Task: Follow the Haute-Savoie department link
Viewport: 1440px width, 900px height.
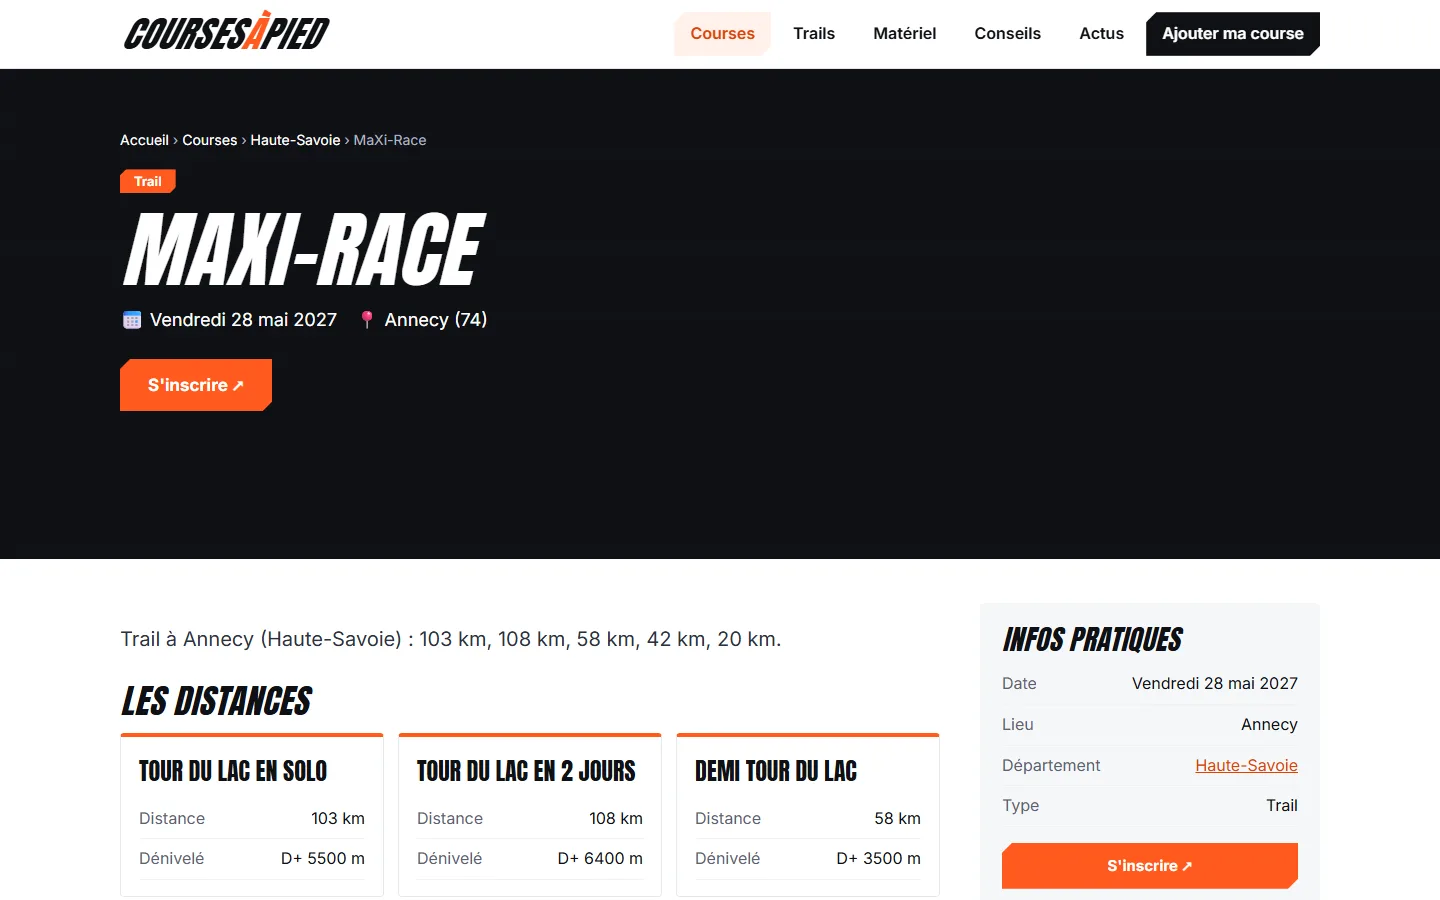Action: 1246,765
